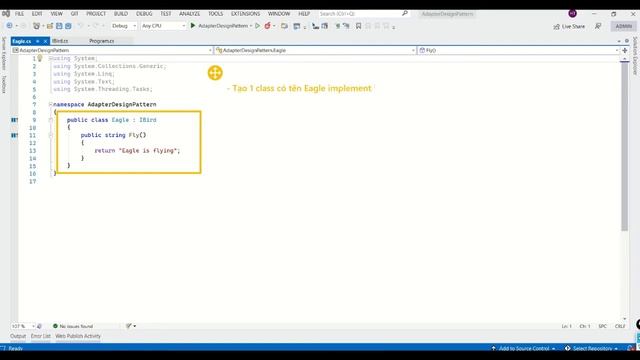Open the Any CPU platform dropdown
Viewport: 640px width, 360px height.
pos(163,26)
